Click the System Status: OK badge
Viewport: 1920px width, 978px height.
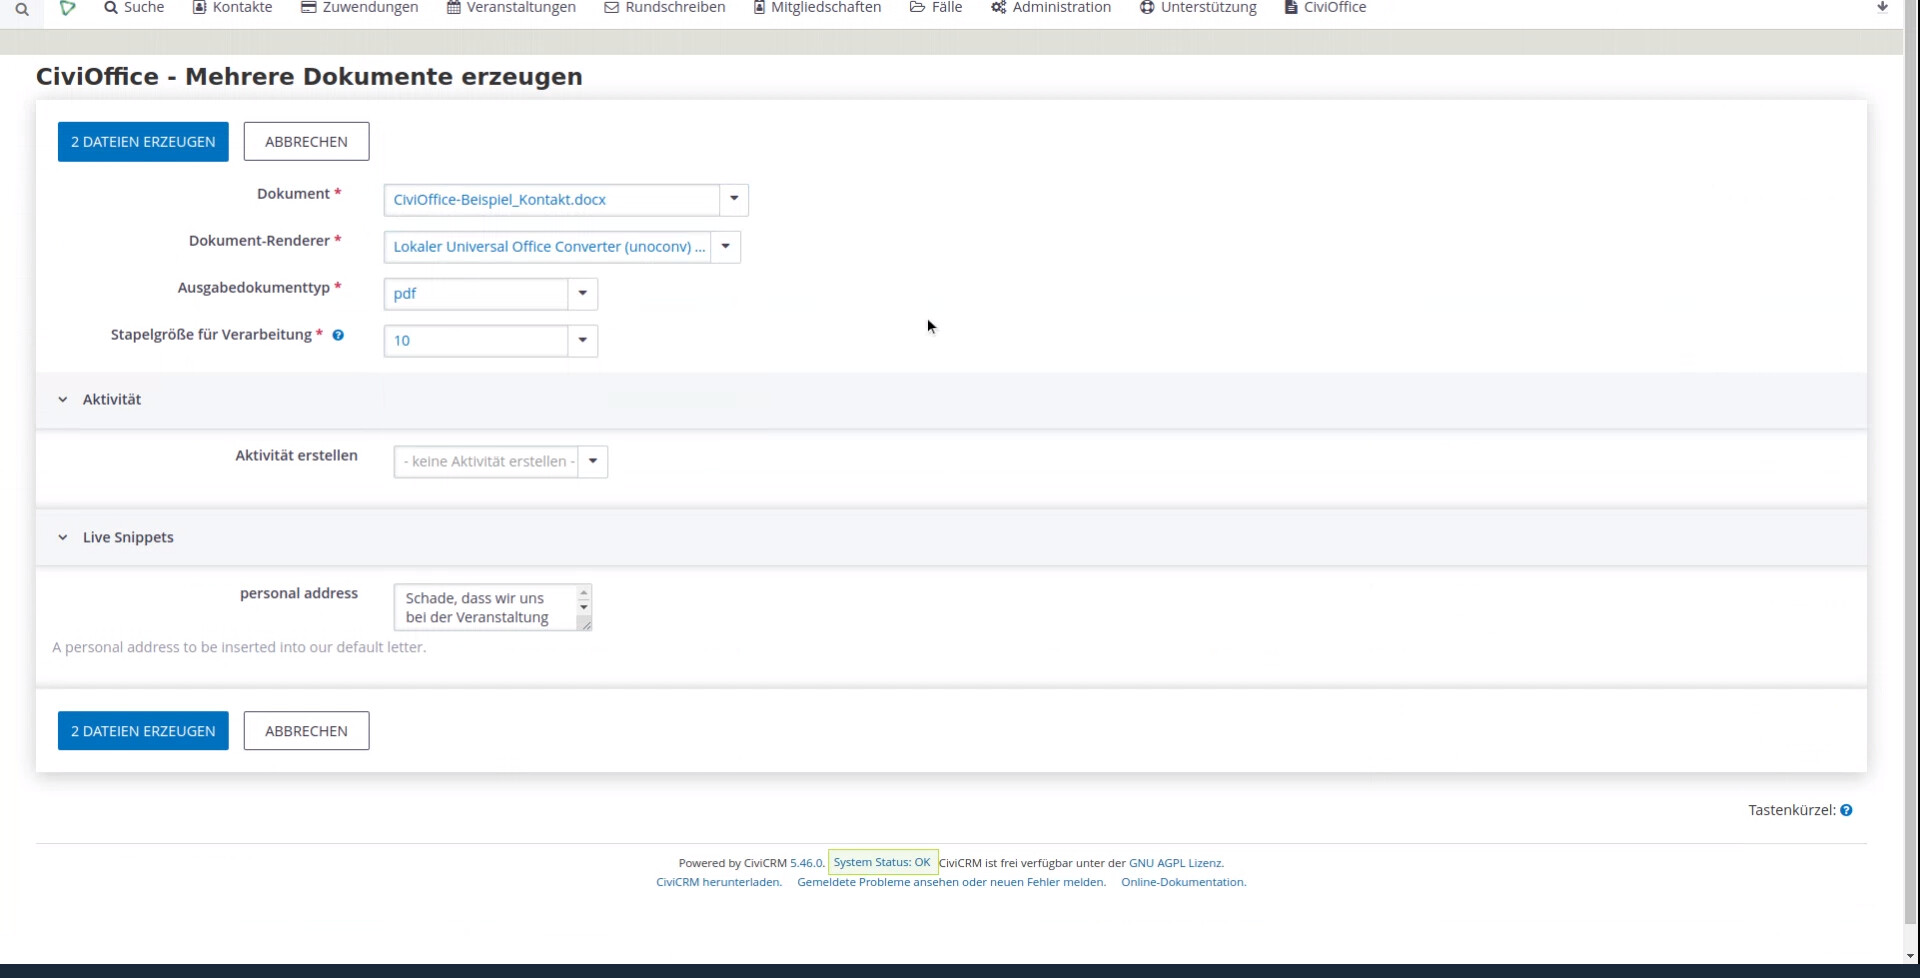pyautogui.click(x=882, y=862)
